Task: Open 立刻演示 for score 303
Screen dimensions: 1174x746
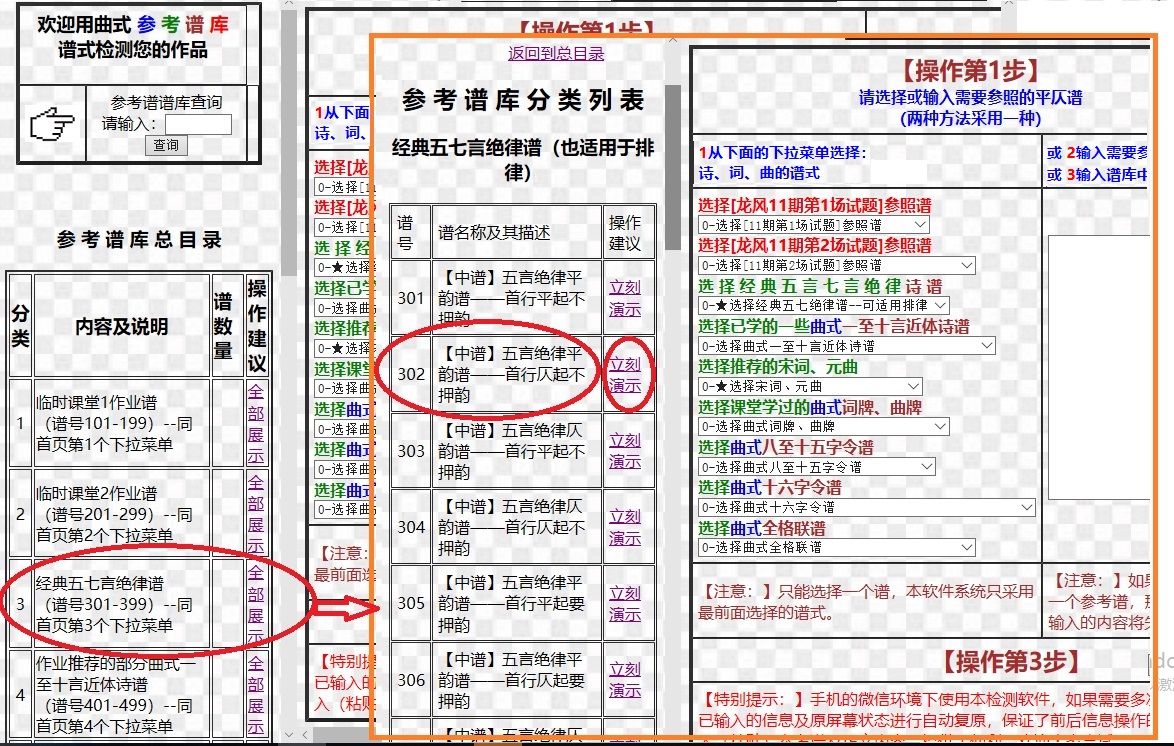Action: pos(625,451)
